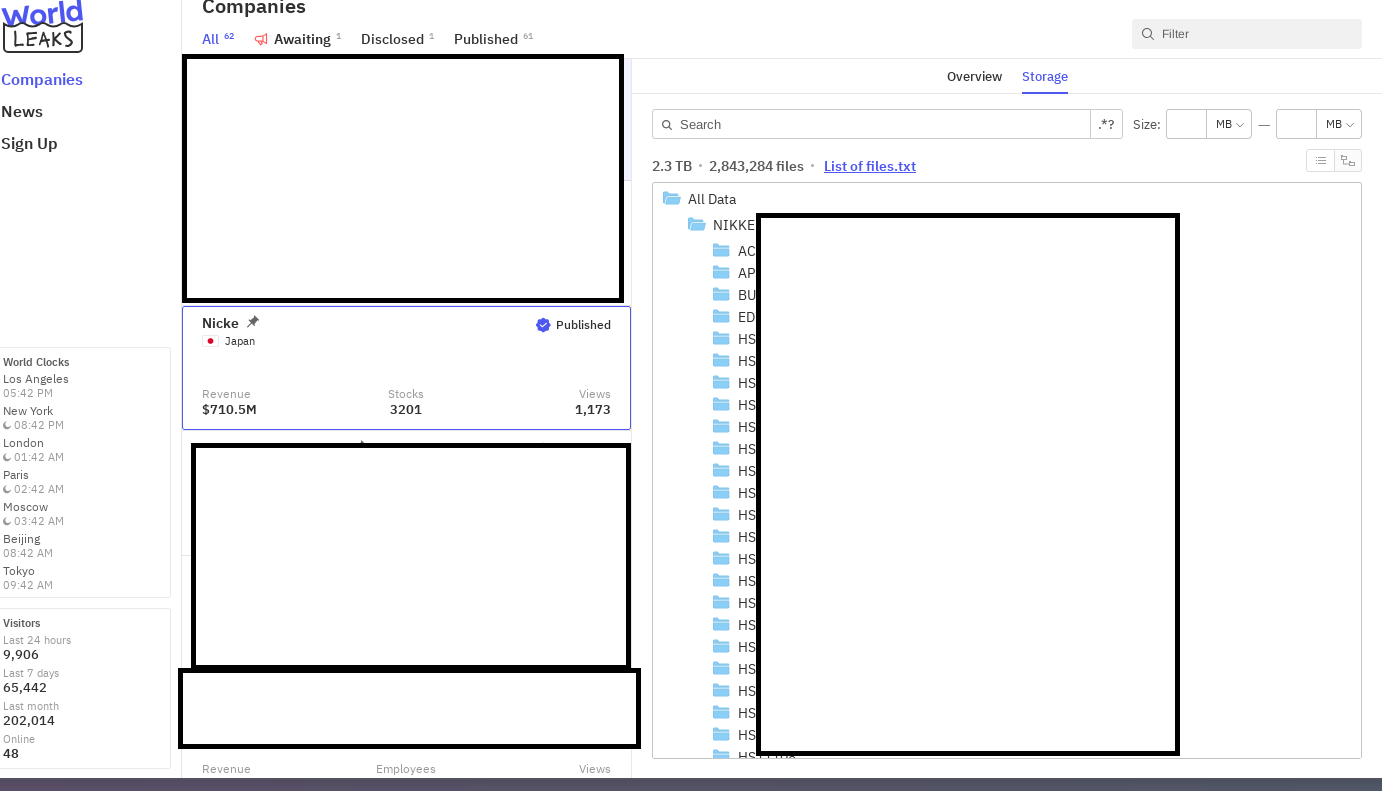Click the Views count 1,173
This screenshot has height=791, width=1382.
click(x=593, y=410)
